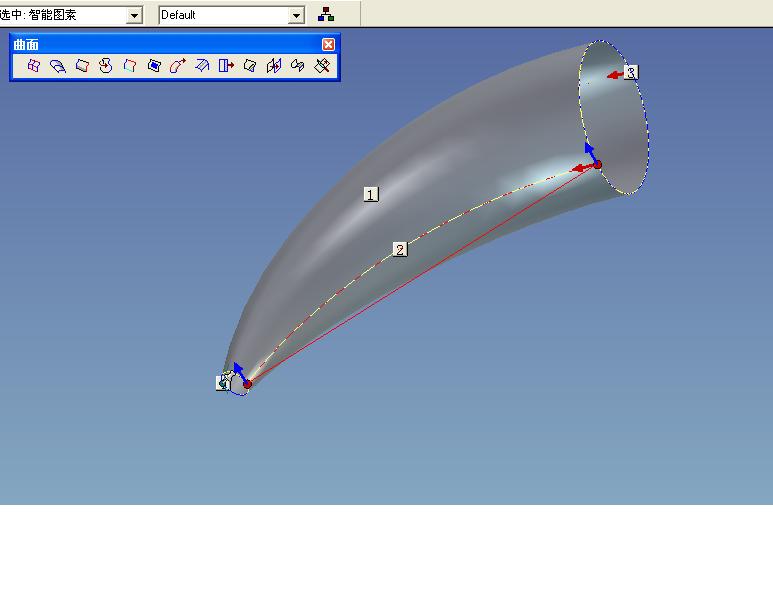Select the mesh surface tool in 曲面 toolbar
773x607 pixels.
click(34, 66)
